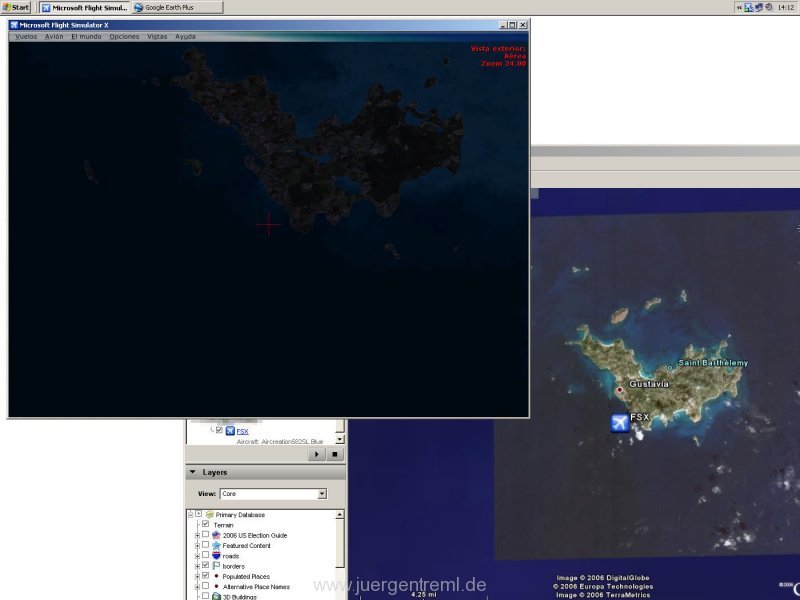800x600 pixels.
Task: Click the Primary Database layer icon
Action: pyautogui.click(x=210, y=514)
